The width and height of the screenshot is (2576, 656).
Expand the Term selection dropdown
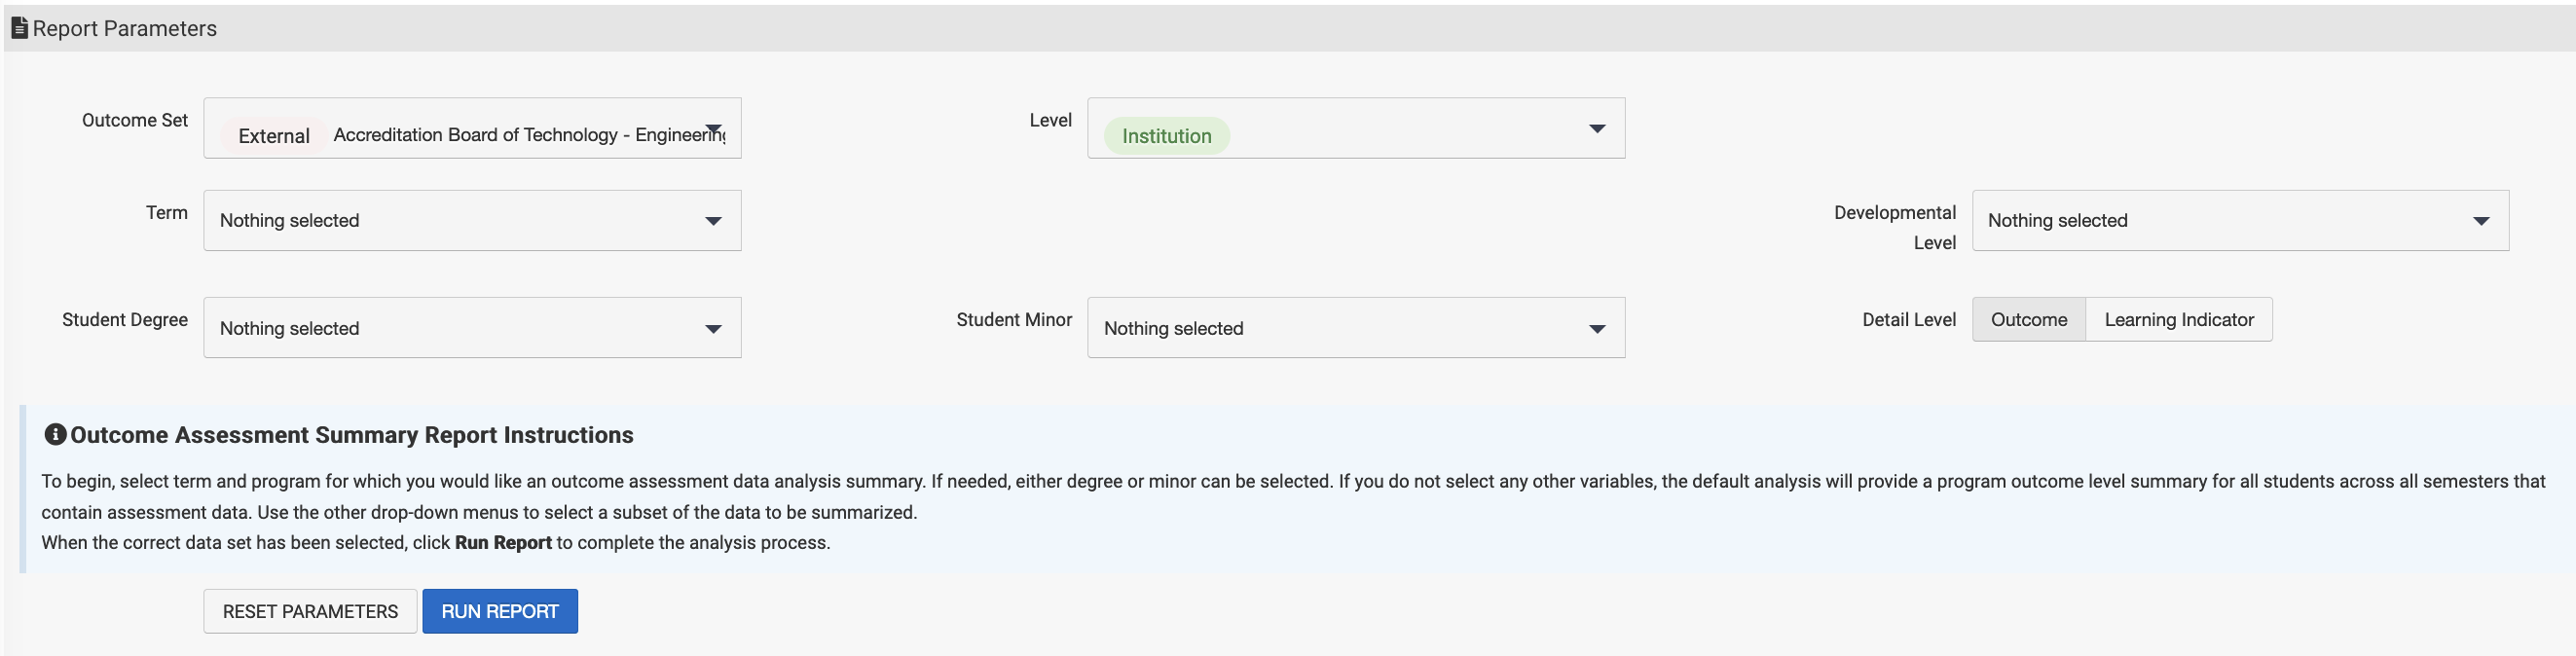pos(472,221)
